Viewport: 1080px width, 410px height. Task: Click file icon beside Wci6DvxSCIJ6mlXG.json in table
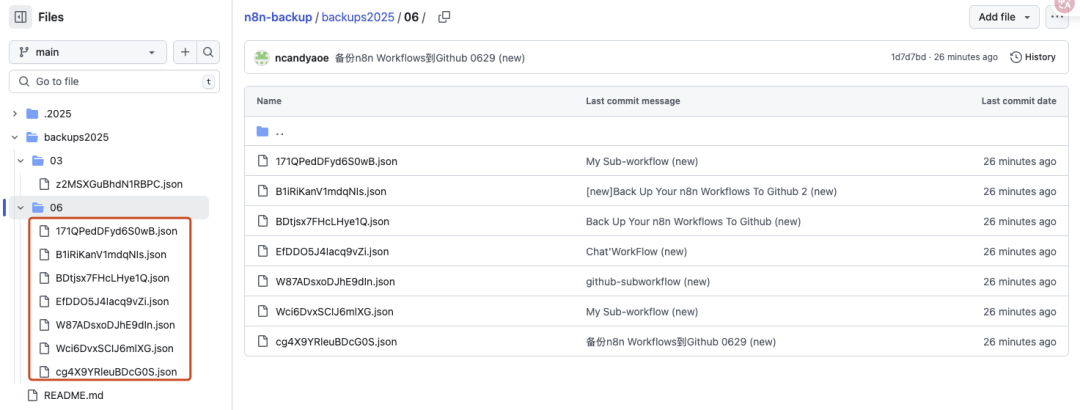(262, 311)
